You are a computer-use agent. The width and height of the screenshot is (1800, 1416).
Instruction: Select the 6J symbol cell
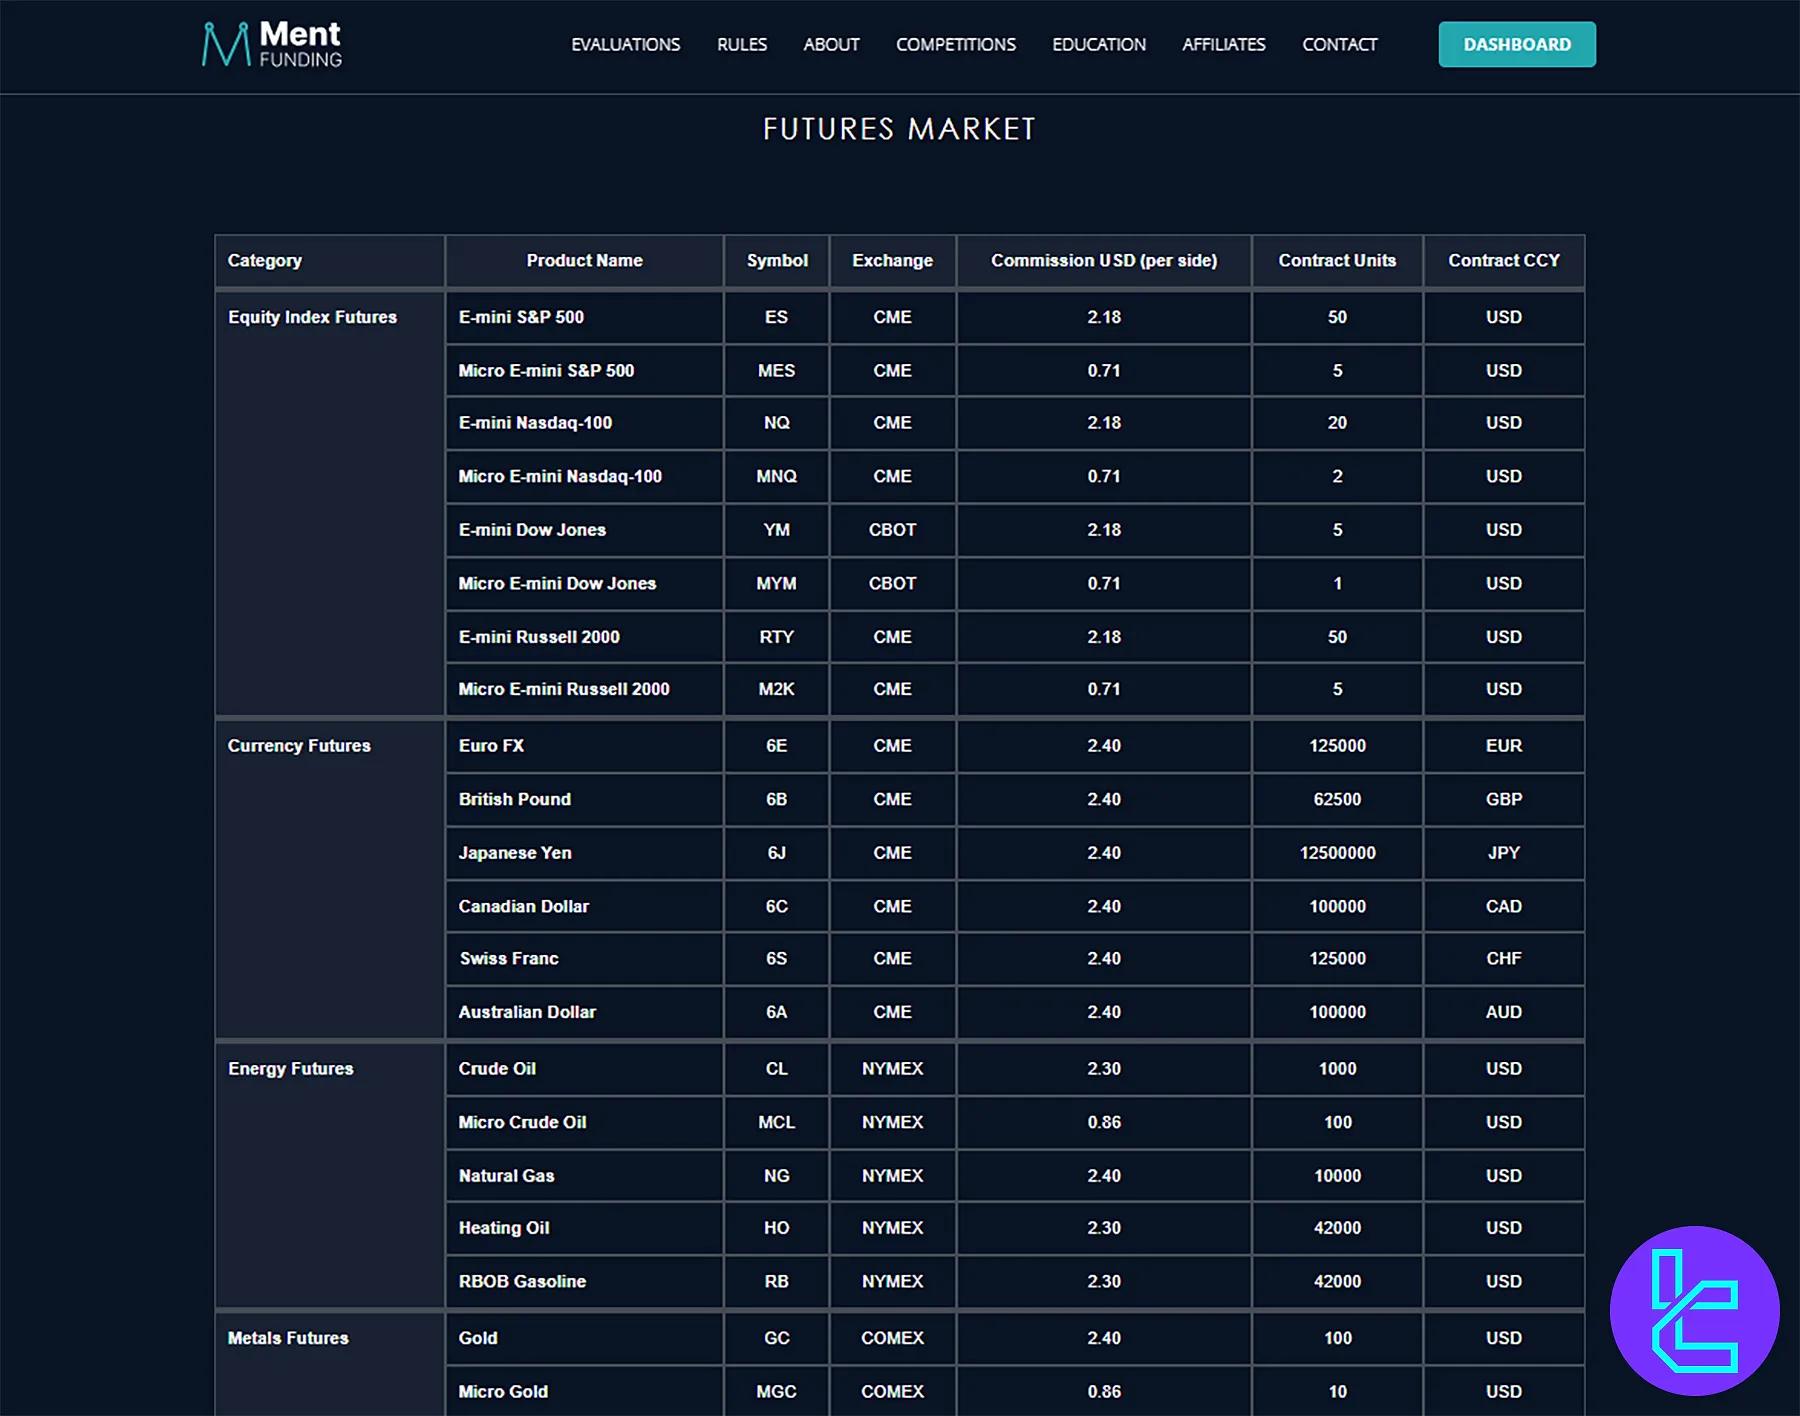pyautogui.click(x=777, y=853)
